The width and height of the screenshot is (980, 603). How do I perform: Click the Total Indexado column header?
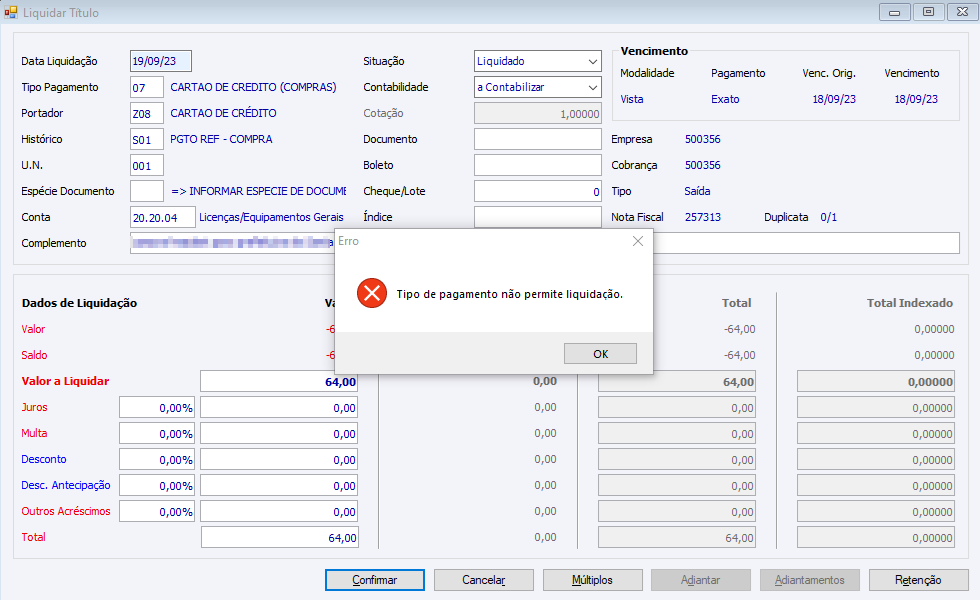[909, 303]
